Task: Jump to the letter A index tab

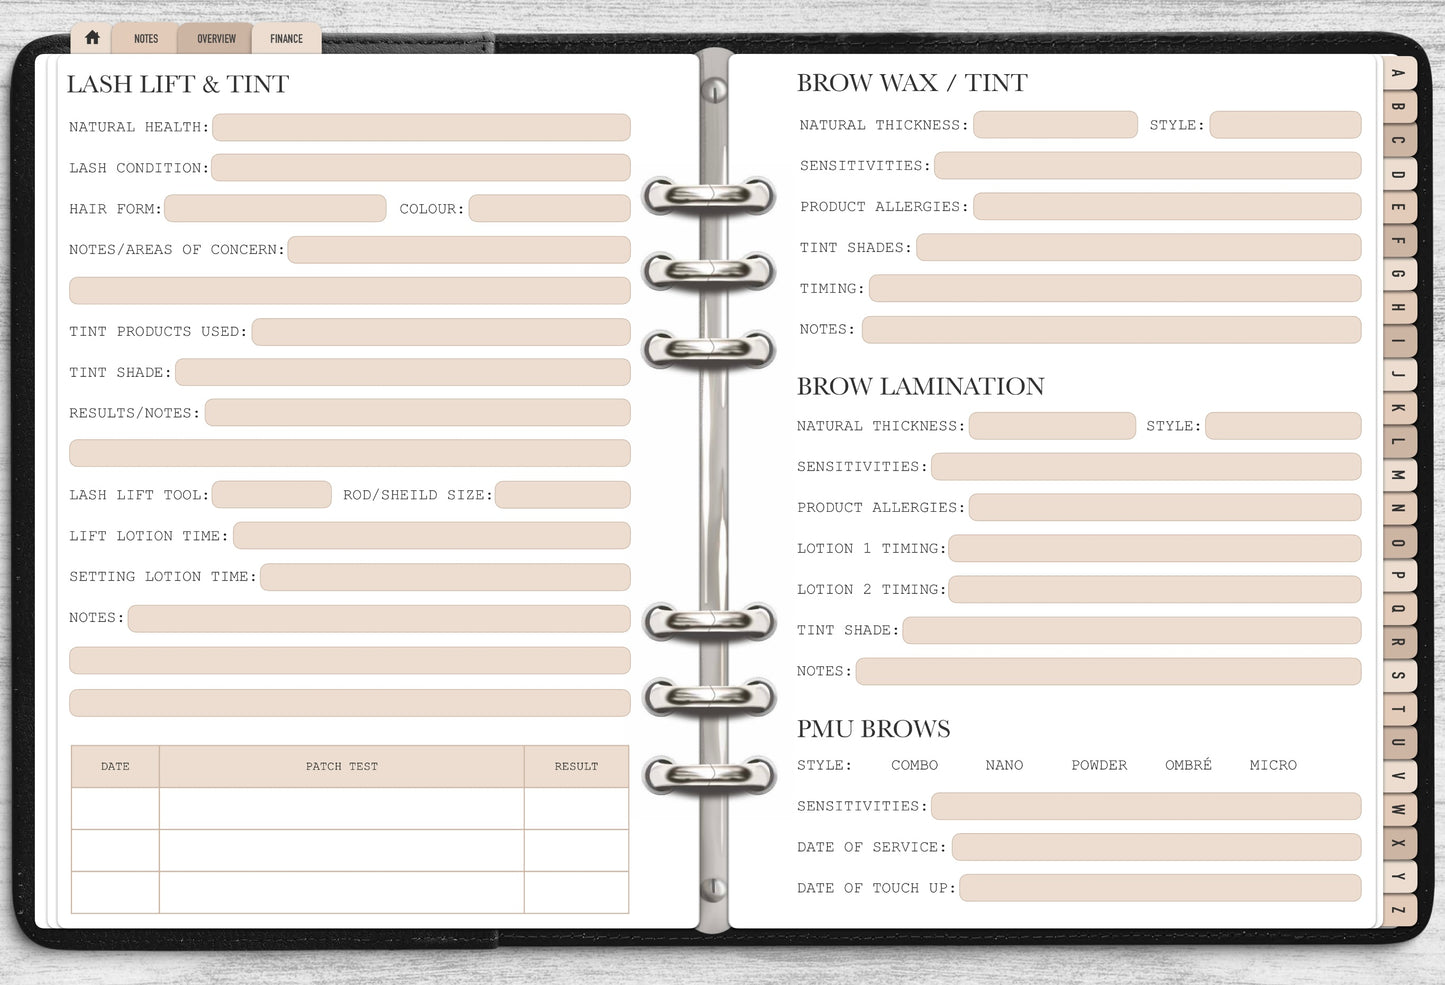Action: pos(1398,73)
